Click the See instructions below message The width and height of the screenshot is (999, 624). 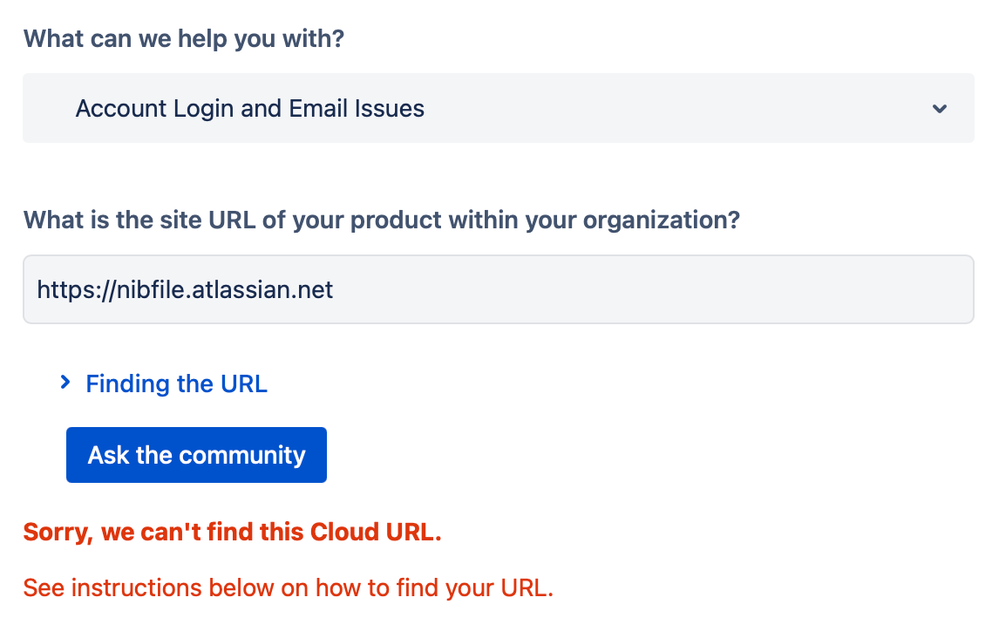(288, 587)
